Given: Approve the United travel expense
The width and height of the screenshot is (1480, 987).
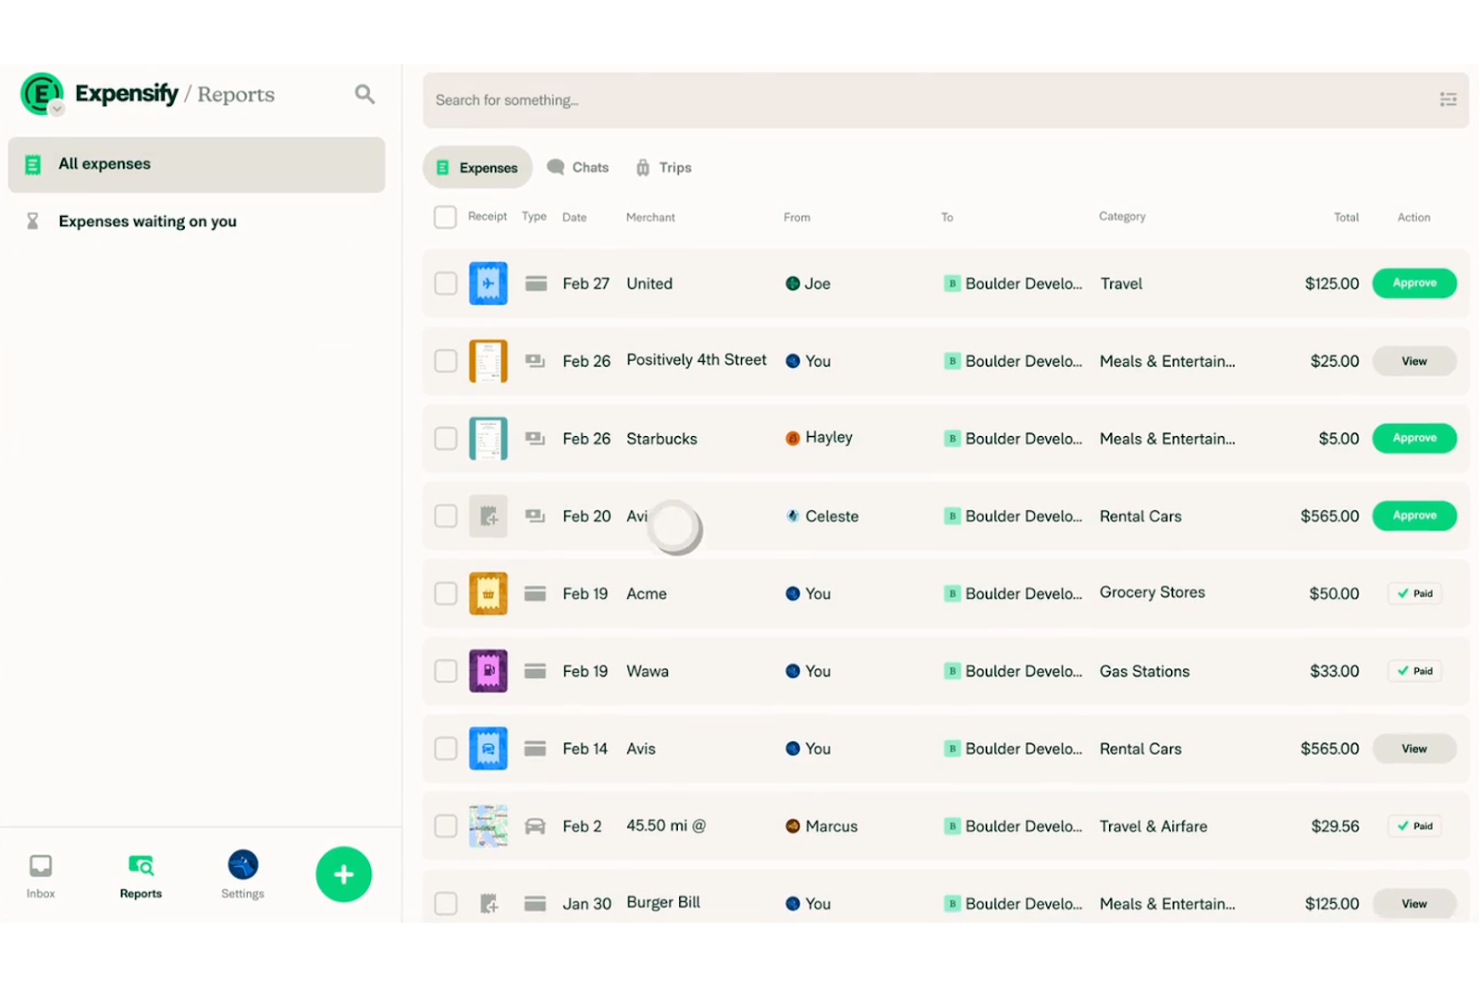Looking at the screenshot, I should [1413, 283].
